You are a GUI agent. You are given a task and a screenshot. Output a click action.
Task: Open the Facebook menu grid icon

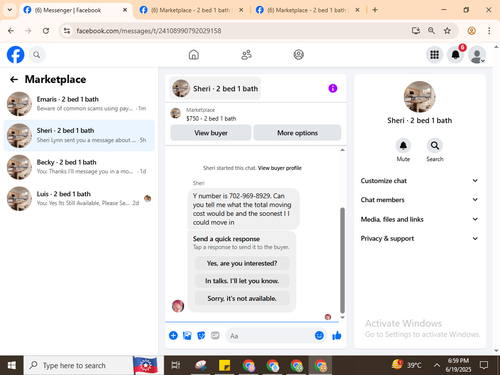434,55
